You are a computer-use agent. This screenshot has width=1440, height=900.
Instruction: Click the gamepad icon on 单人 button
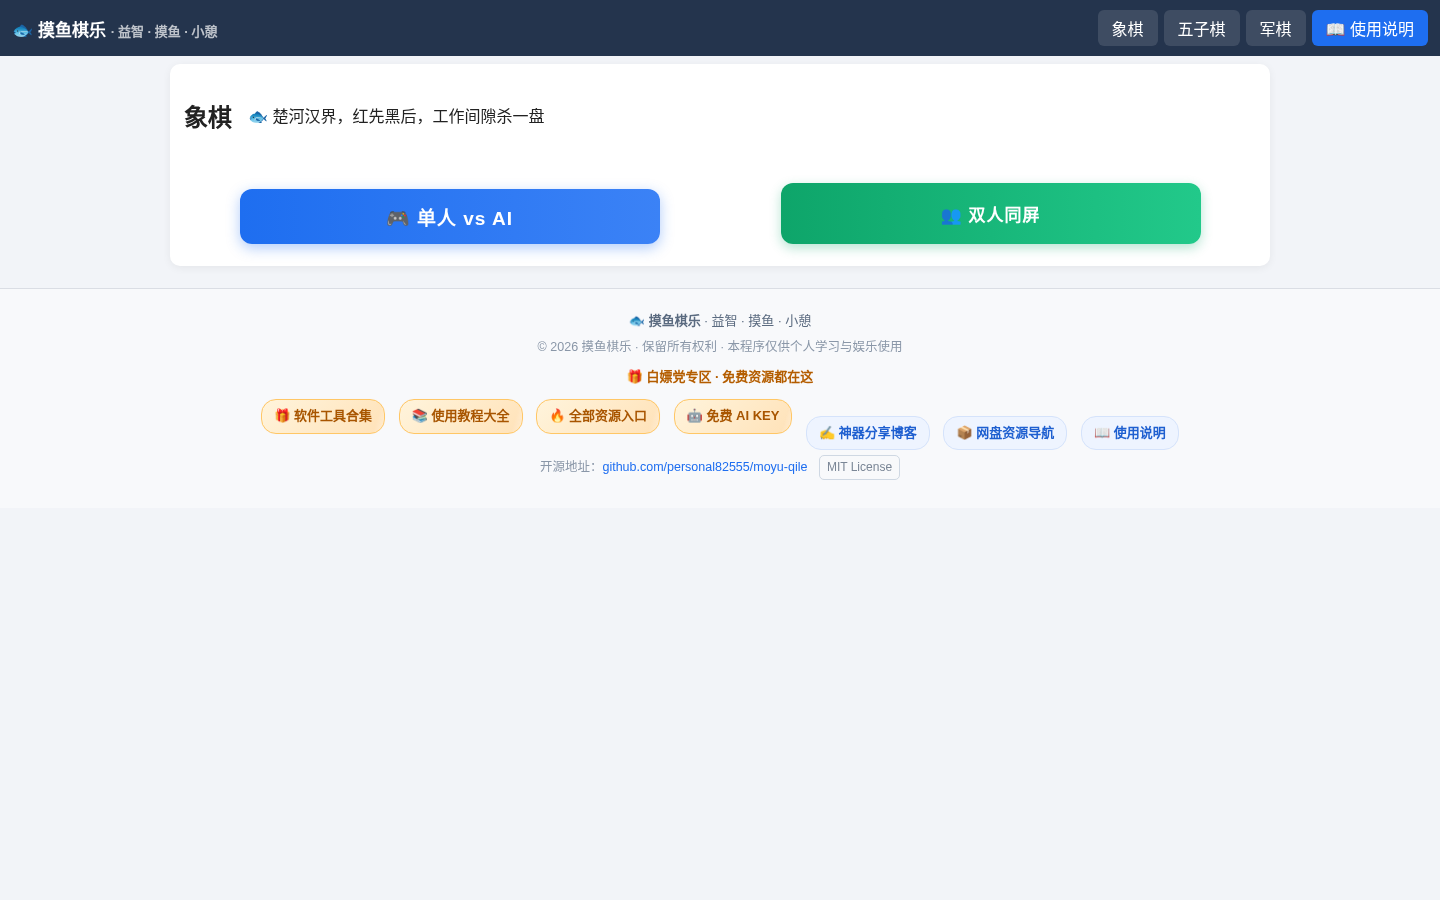pyautogui.click(x=398, y=218)
